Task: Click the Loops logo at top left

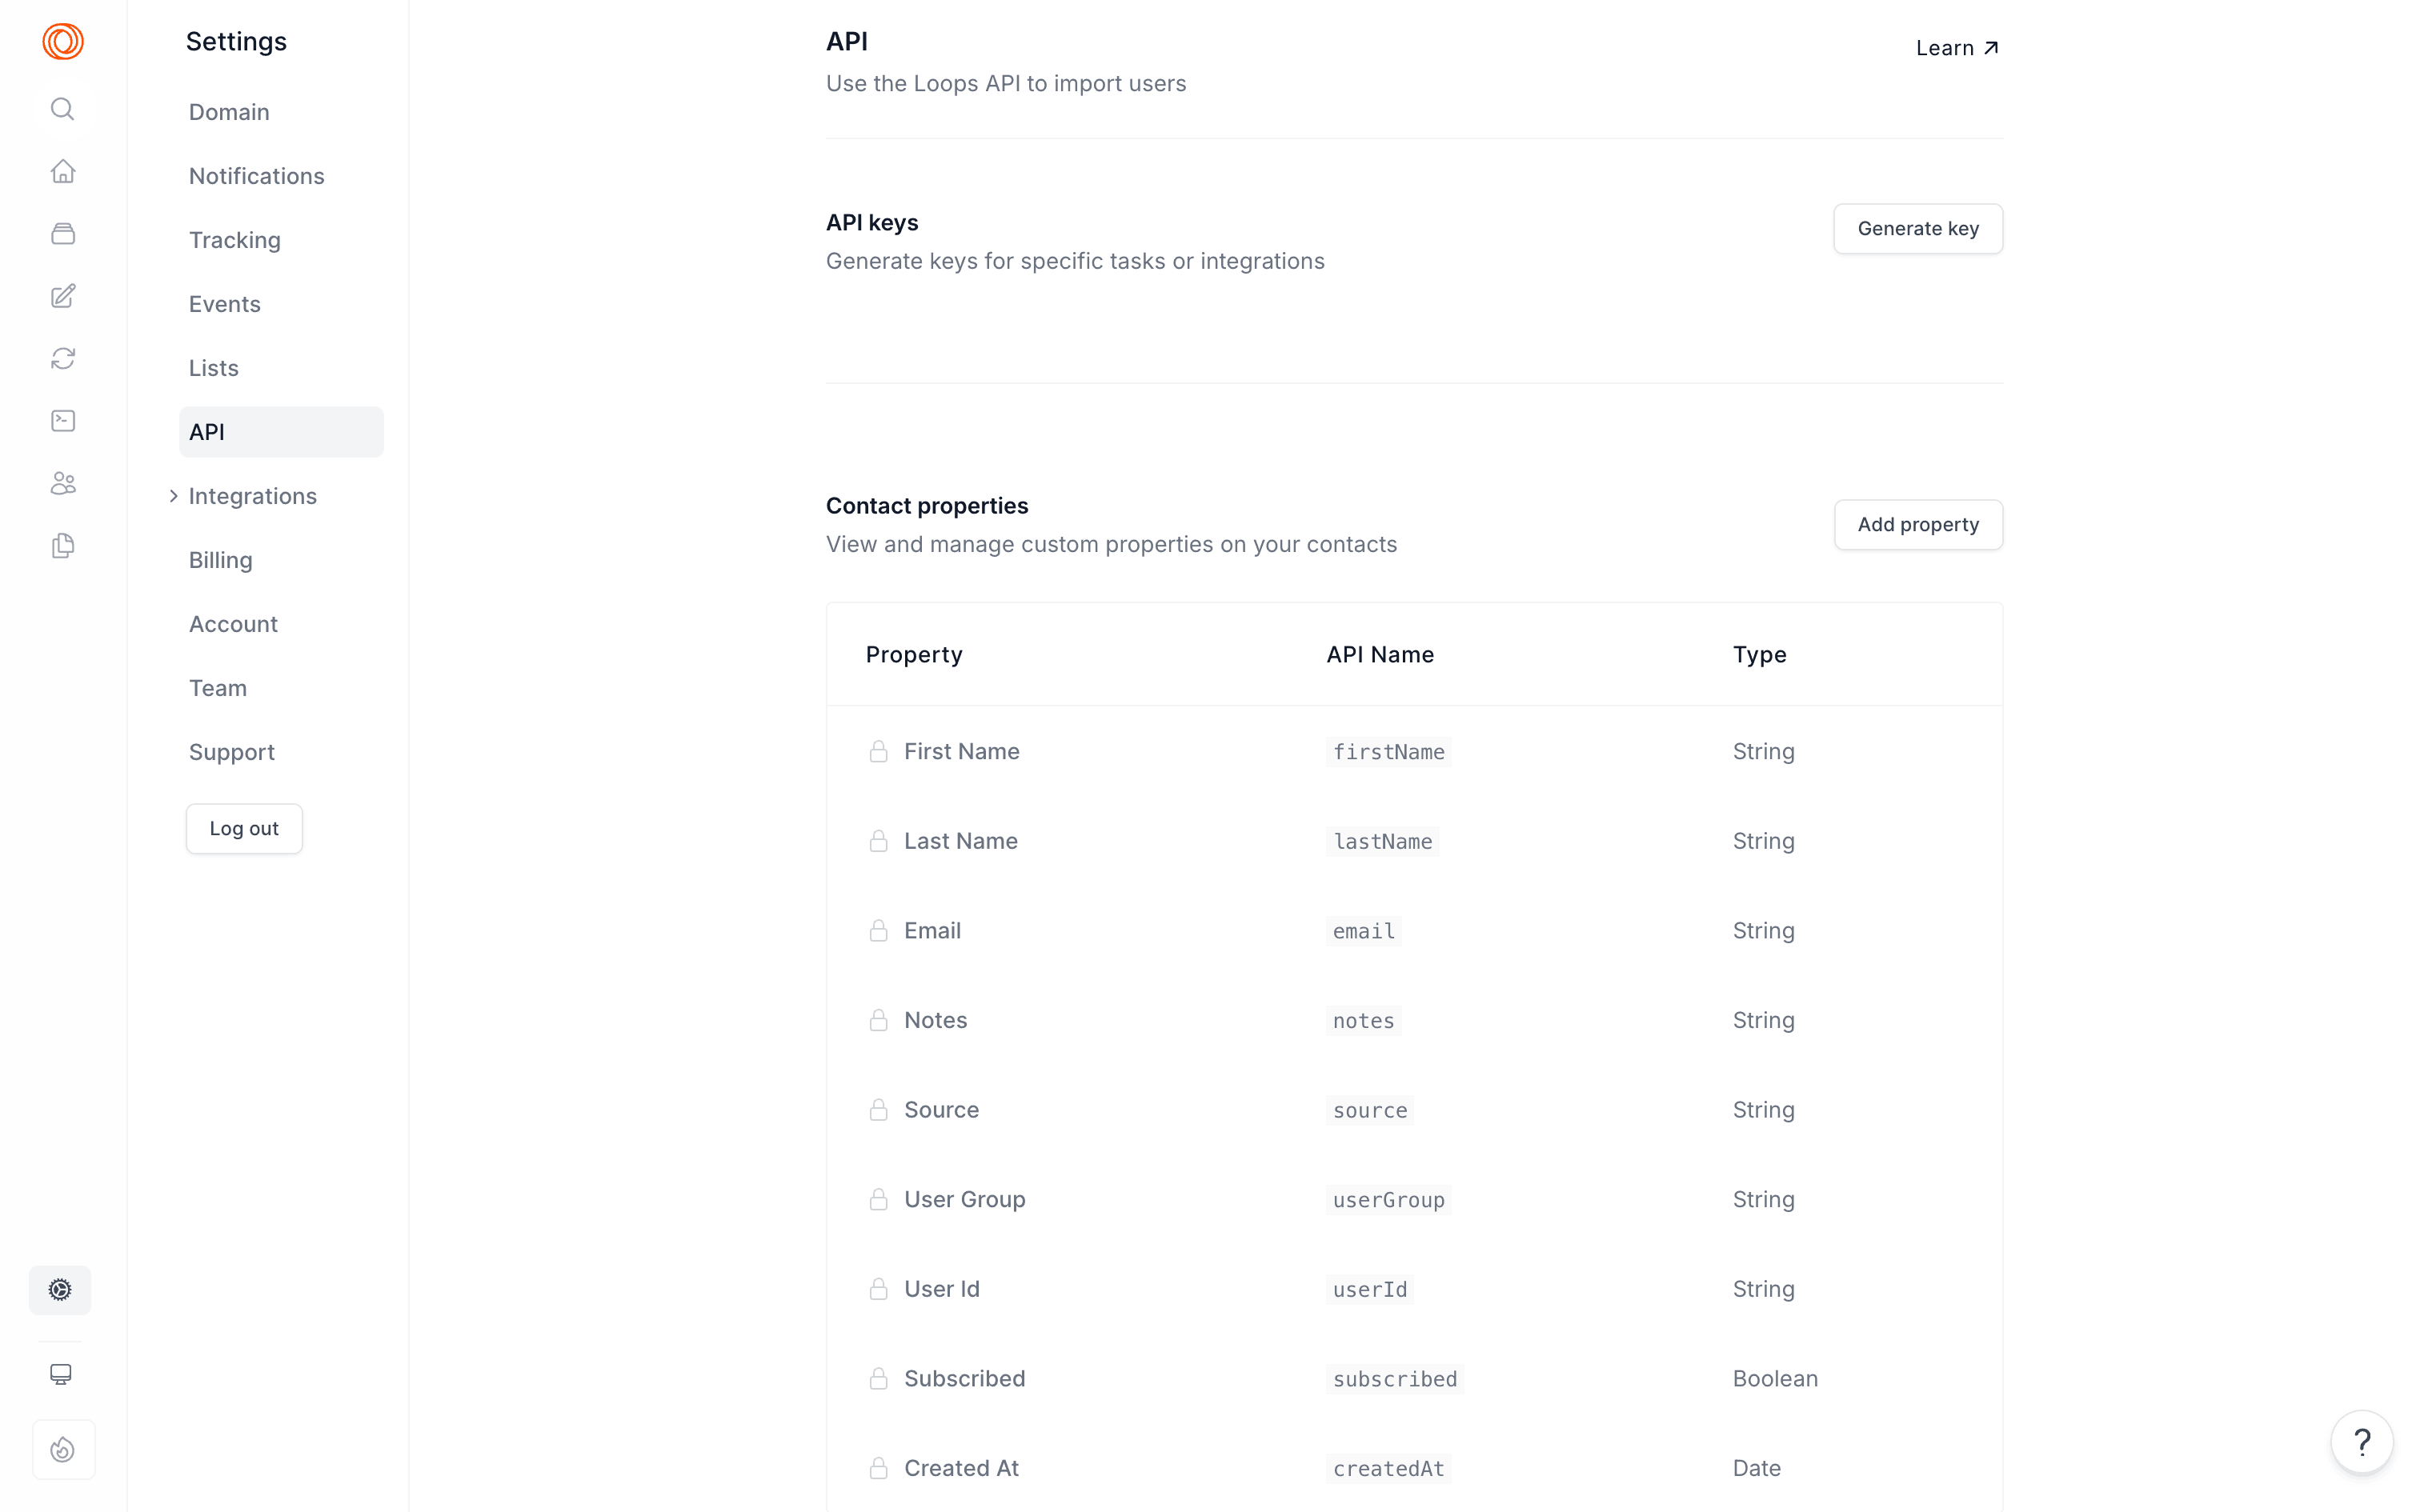Action: point(62,42)
